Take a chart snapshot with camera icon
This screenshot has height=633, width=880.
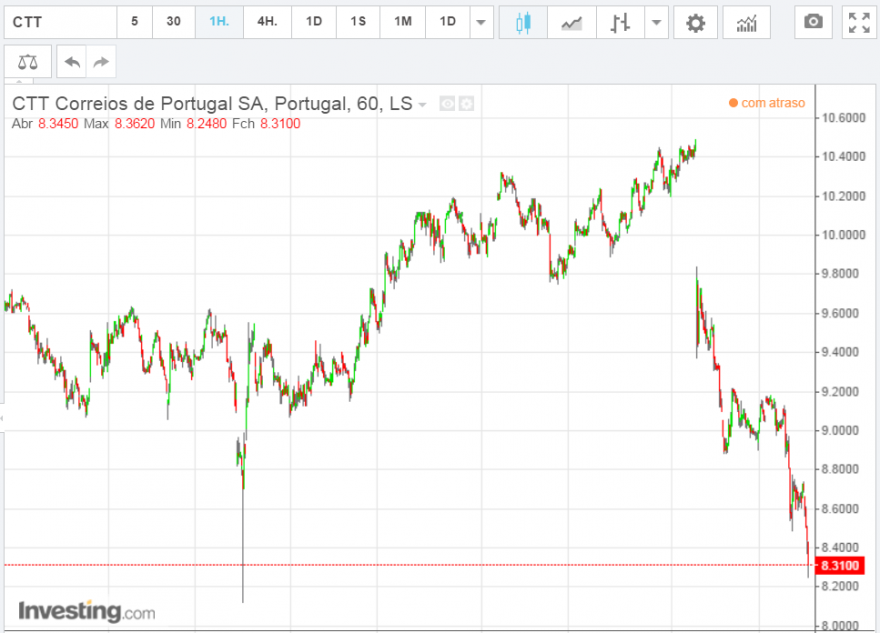(813, 22)
